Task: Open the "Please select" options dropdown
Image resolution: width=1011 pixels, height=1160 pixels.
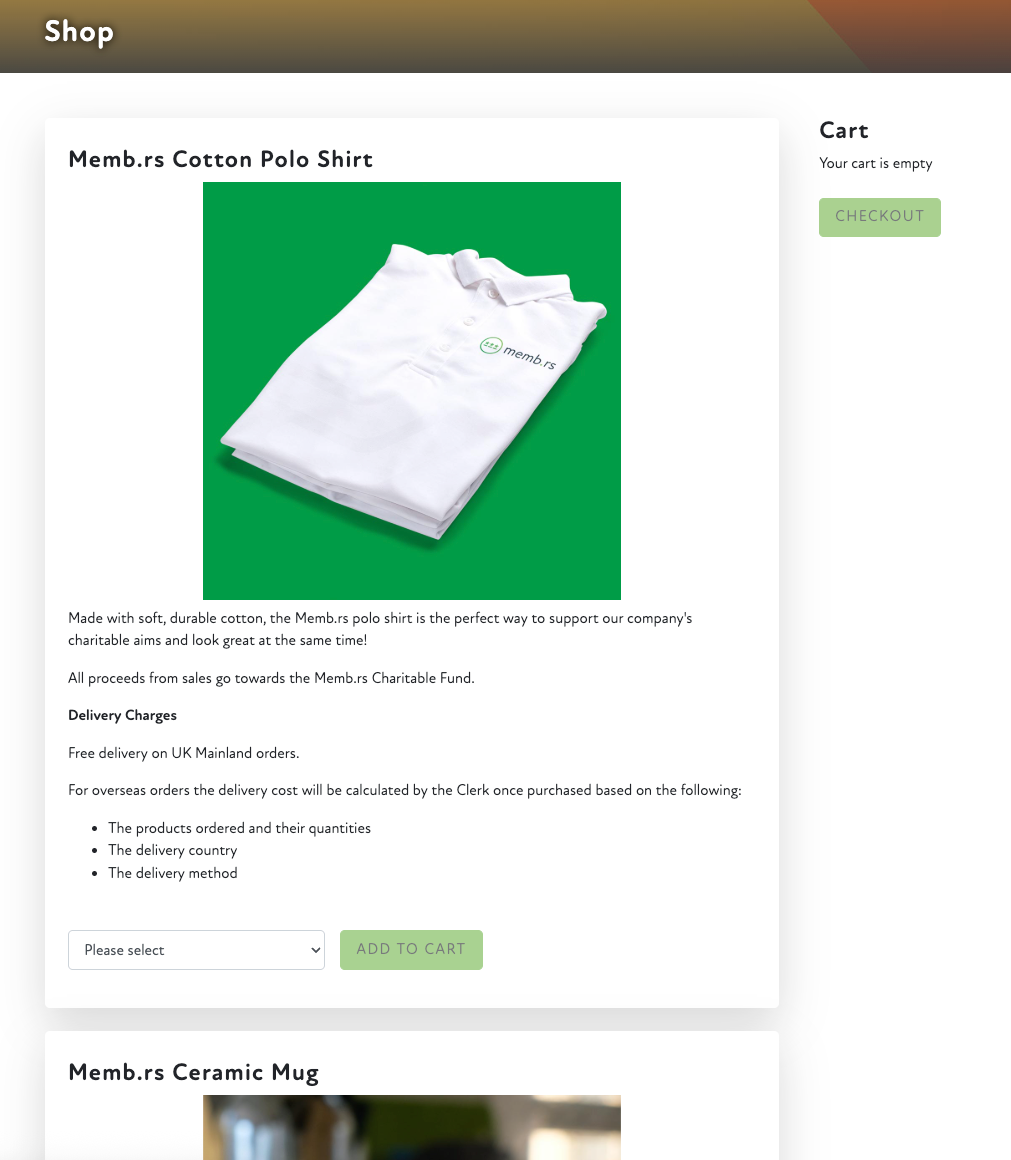Action: tap(196, 950)
